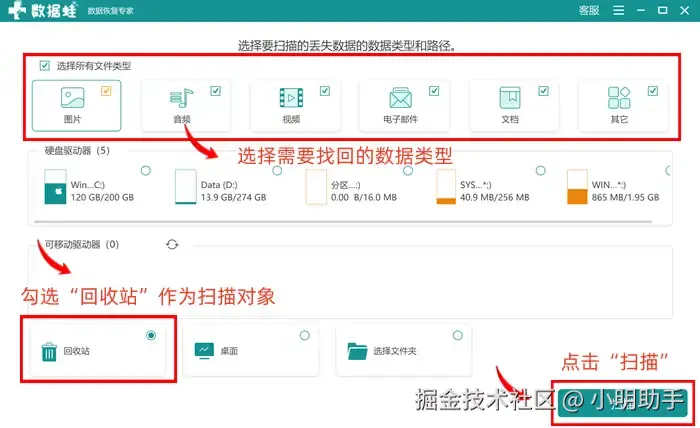The image size is (700, 428).
Task: Click the 电子邮件 envelope icon
Action: (400, 98)
